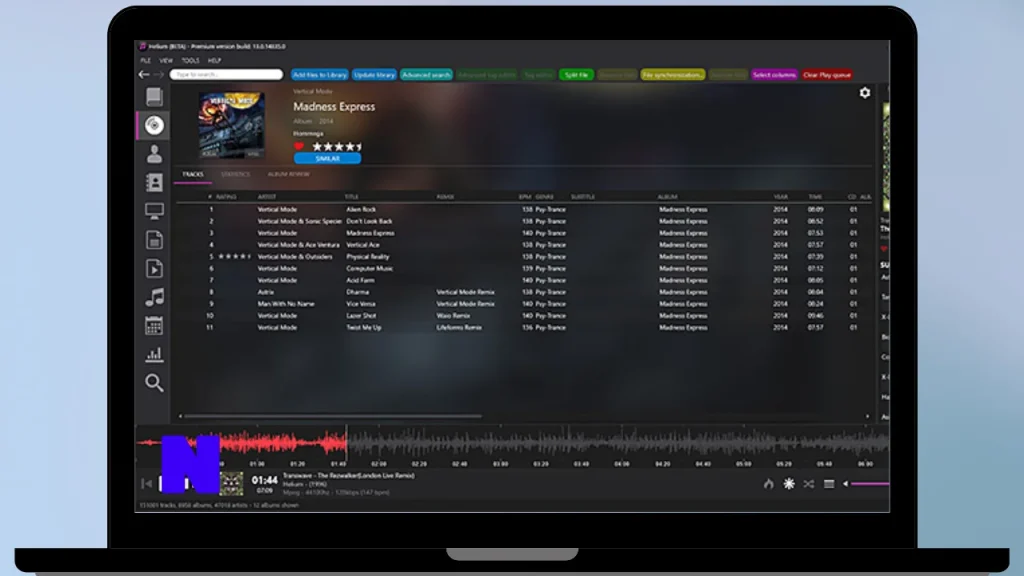Click the Madness Express album cover
1024x576 pixels.
point(232,125)
